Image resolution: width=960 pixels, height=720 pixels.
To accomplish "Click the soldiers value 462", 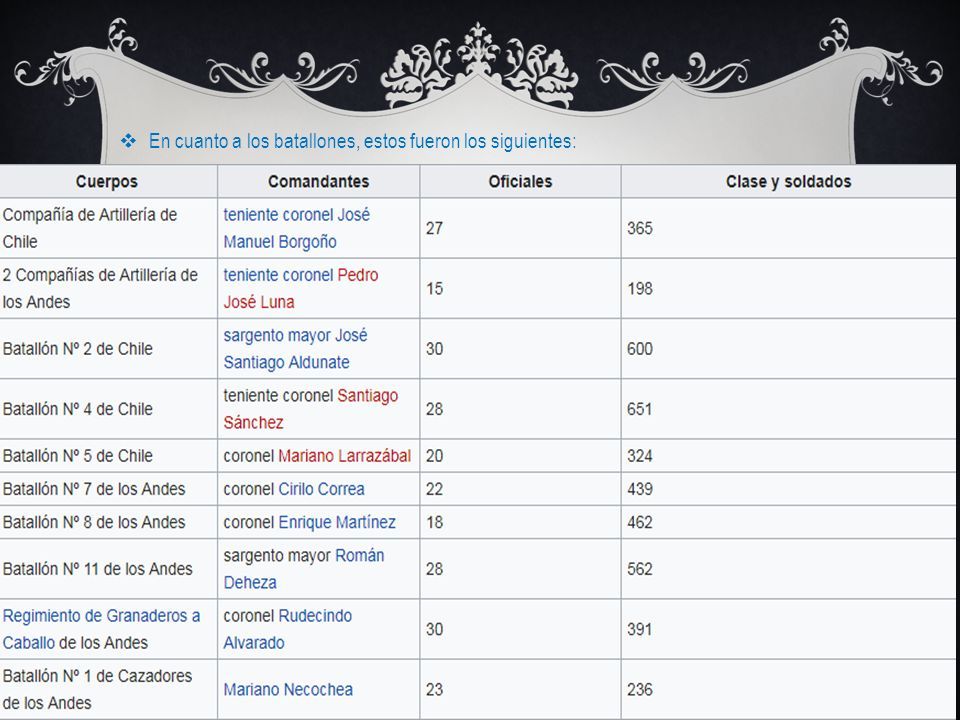I will [640, 522].
